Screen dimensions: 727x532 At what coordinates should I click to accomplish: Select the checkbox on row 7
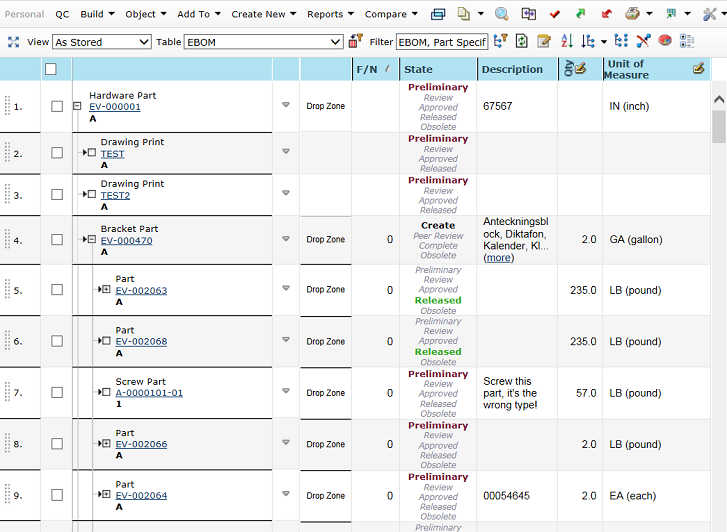(x=57, y=393)
